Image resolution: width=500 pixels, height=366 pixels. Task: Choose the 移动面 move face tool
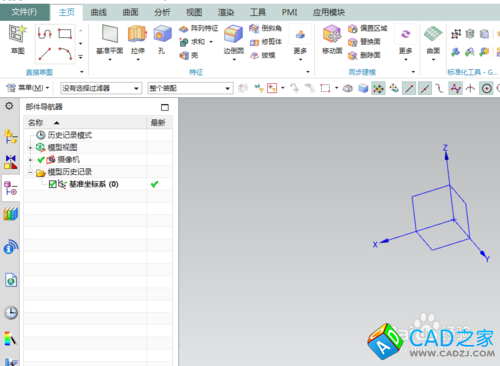point(332,39)
